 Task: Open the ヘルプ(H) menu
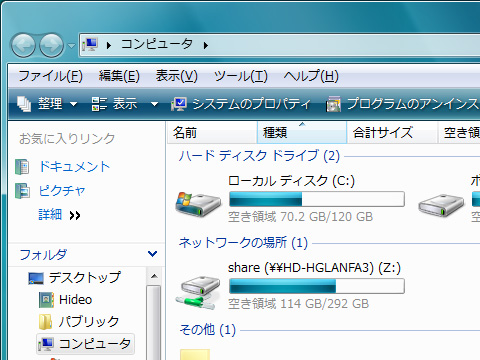[311, 76]
